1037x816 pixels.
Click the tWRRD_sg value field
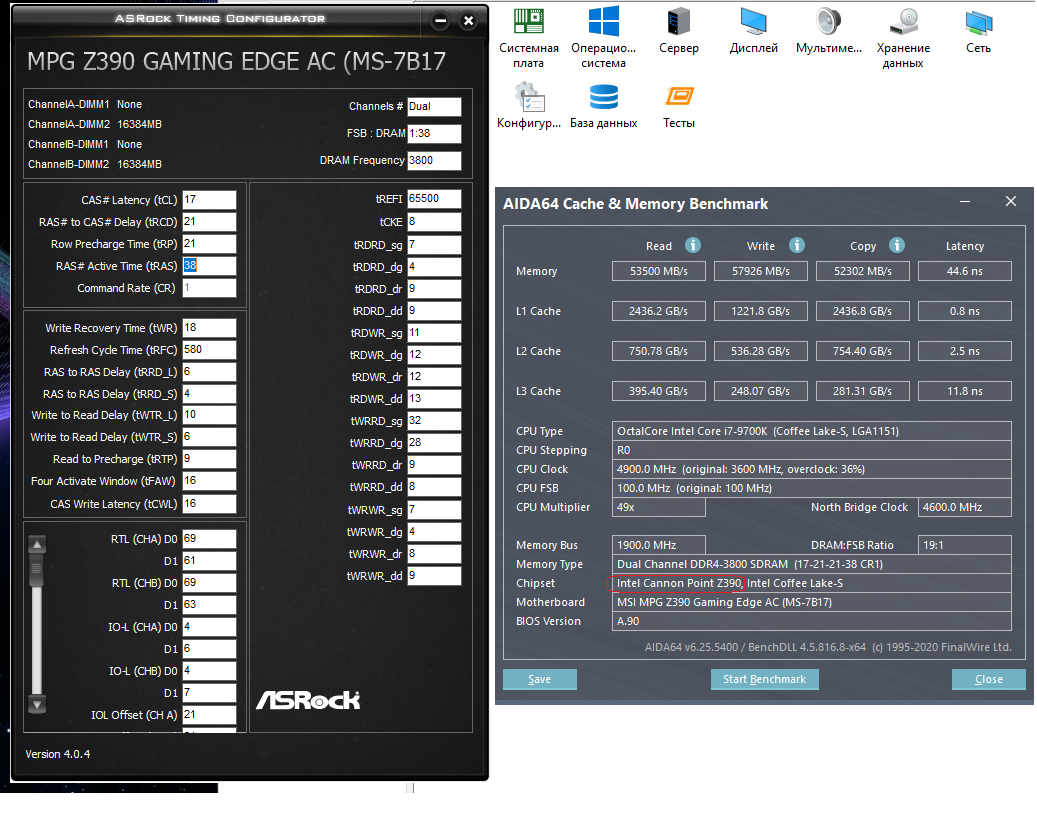coord(434,421)
